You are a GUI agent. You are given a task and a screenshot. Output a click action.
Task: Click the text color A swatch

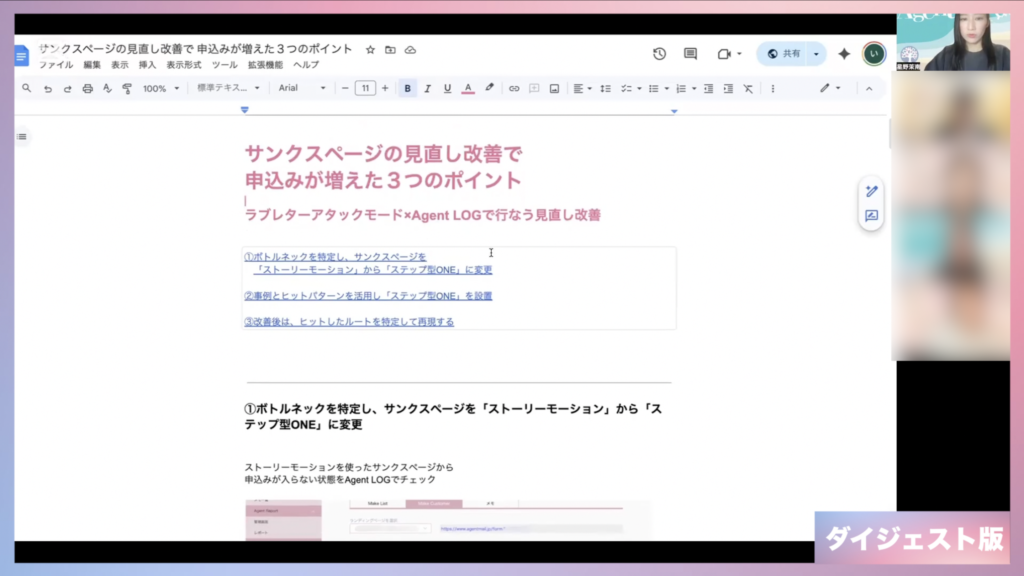coord(467,89)
